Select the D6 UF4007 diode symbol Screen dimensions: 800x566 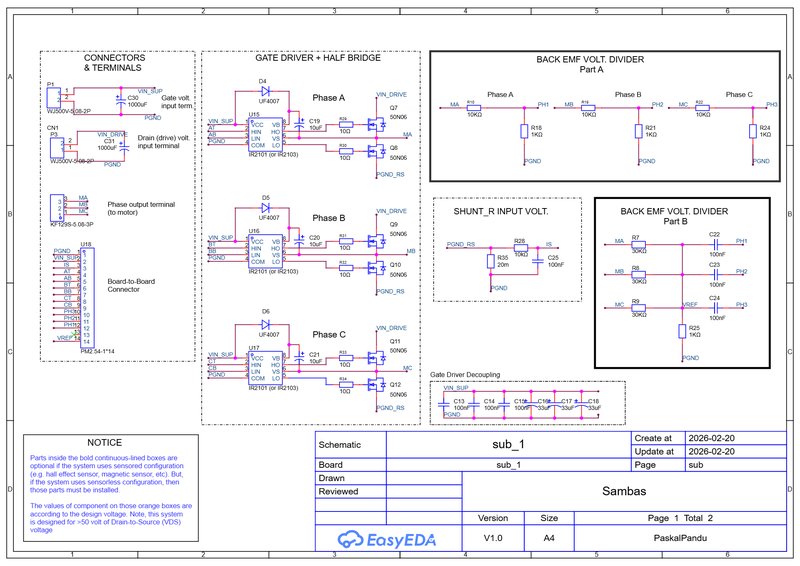click(x=265, y=325)
